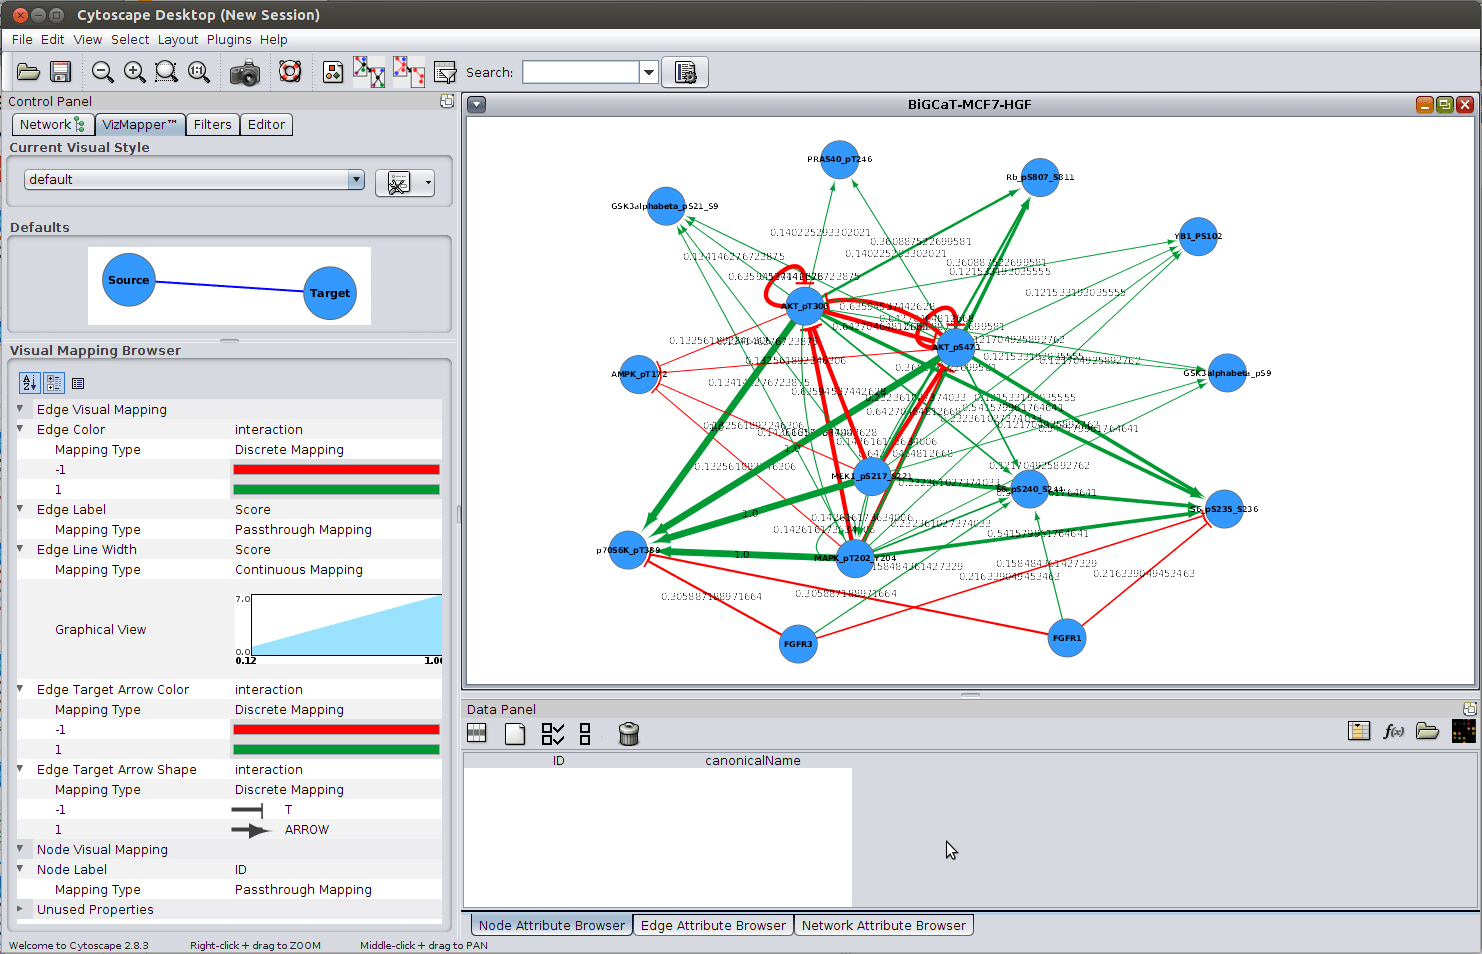This screenshot has width=1482, height=954.
Task: Open Edge Line Width continuous mapping graph
Action: [x=338, y=629]
